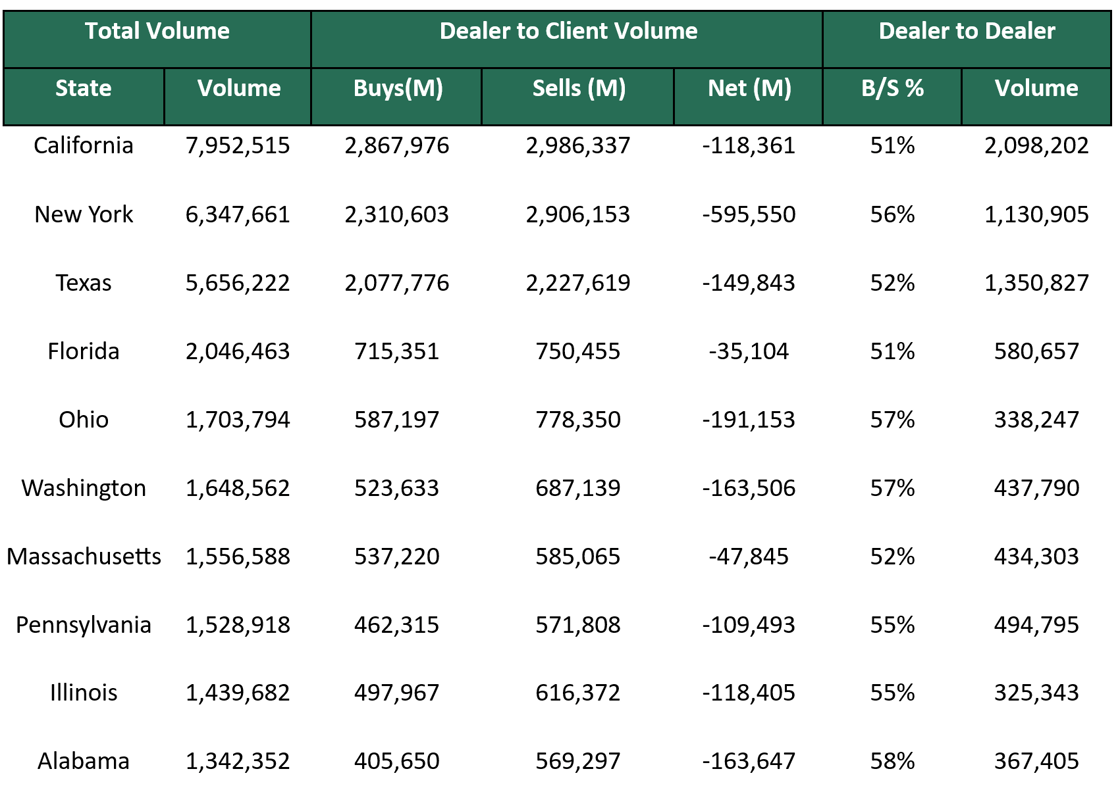Click the Alabama state cell
The width and height of the screenshot is (1120, 792).
(84, 761)
